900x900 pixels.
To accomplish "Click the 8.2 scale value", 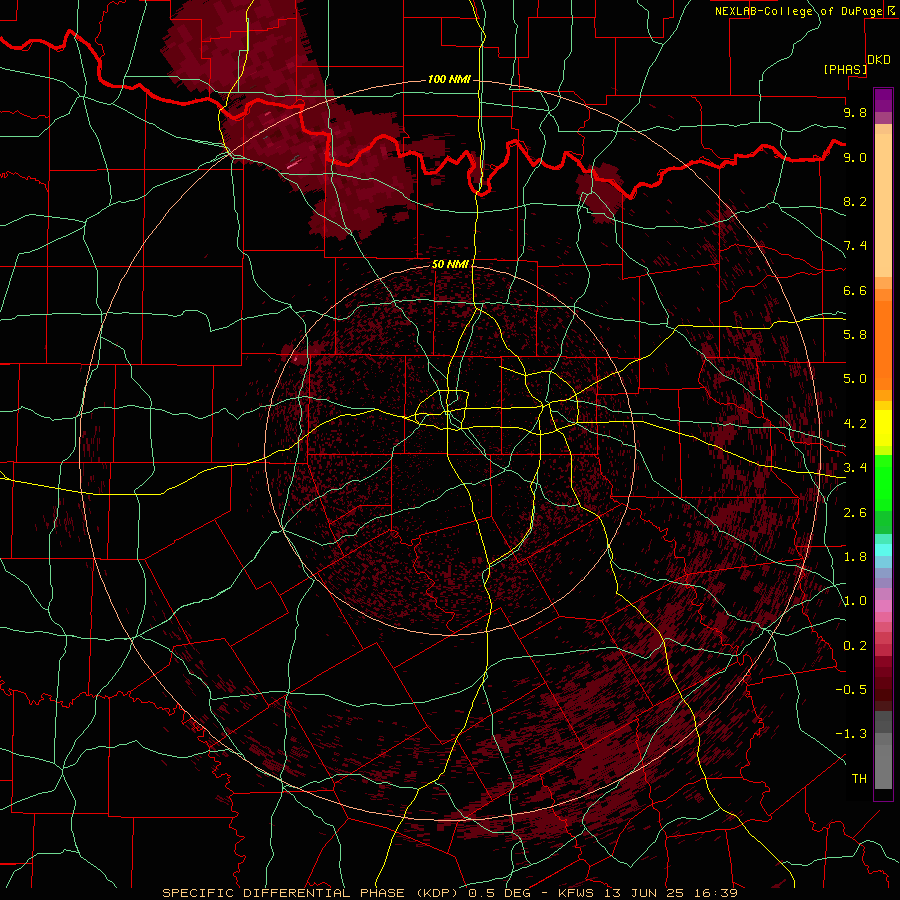I will 855,201.
